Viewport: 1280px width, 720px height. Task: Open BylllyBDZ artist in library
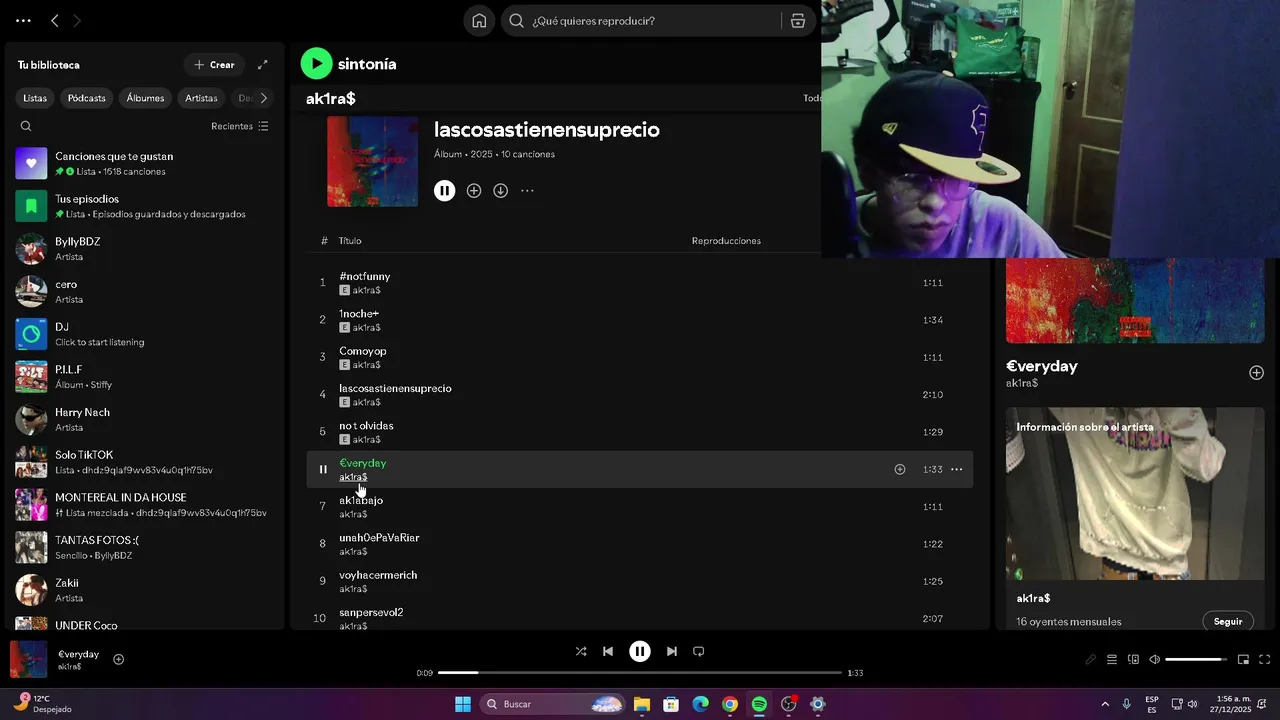(145, 249)
